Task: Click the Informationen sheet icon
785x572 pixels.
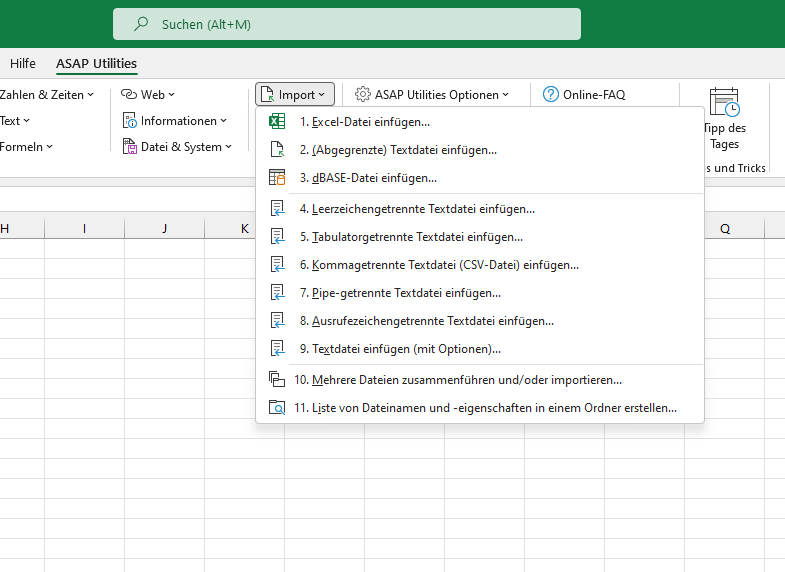Action: point(130,121)
